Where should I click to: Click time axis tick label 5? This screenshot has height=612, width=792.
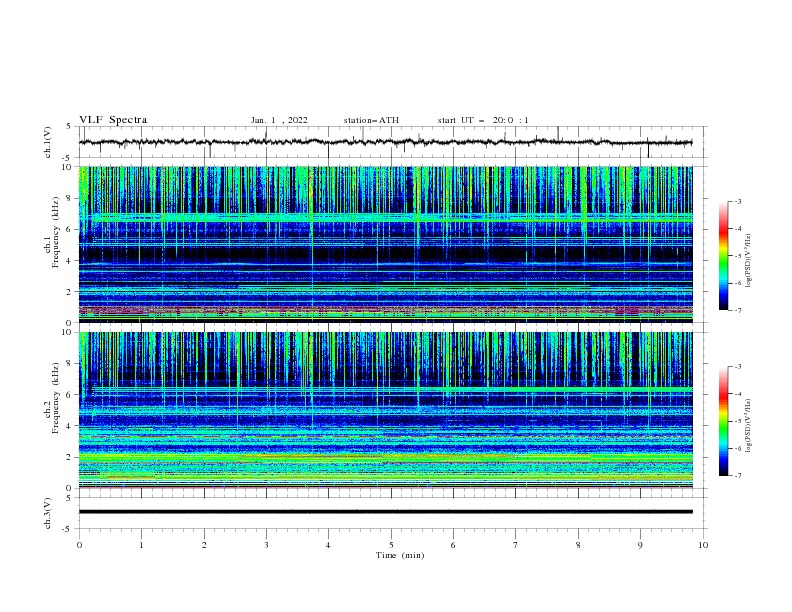(391, 545)
